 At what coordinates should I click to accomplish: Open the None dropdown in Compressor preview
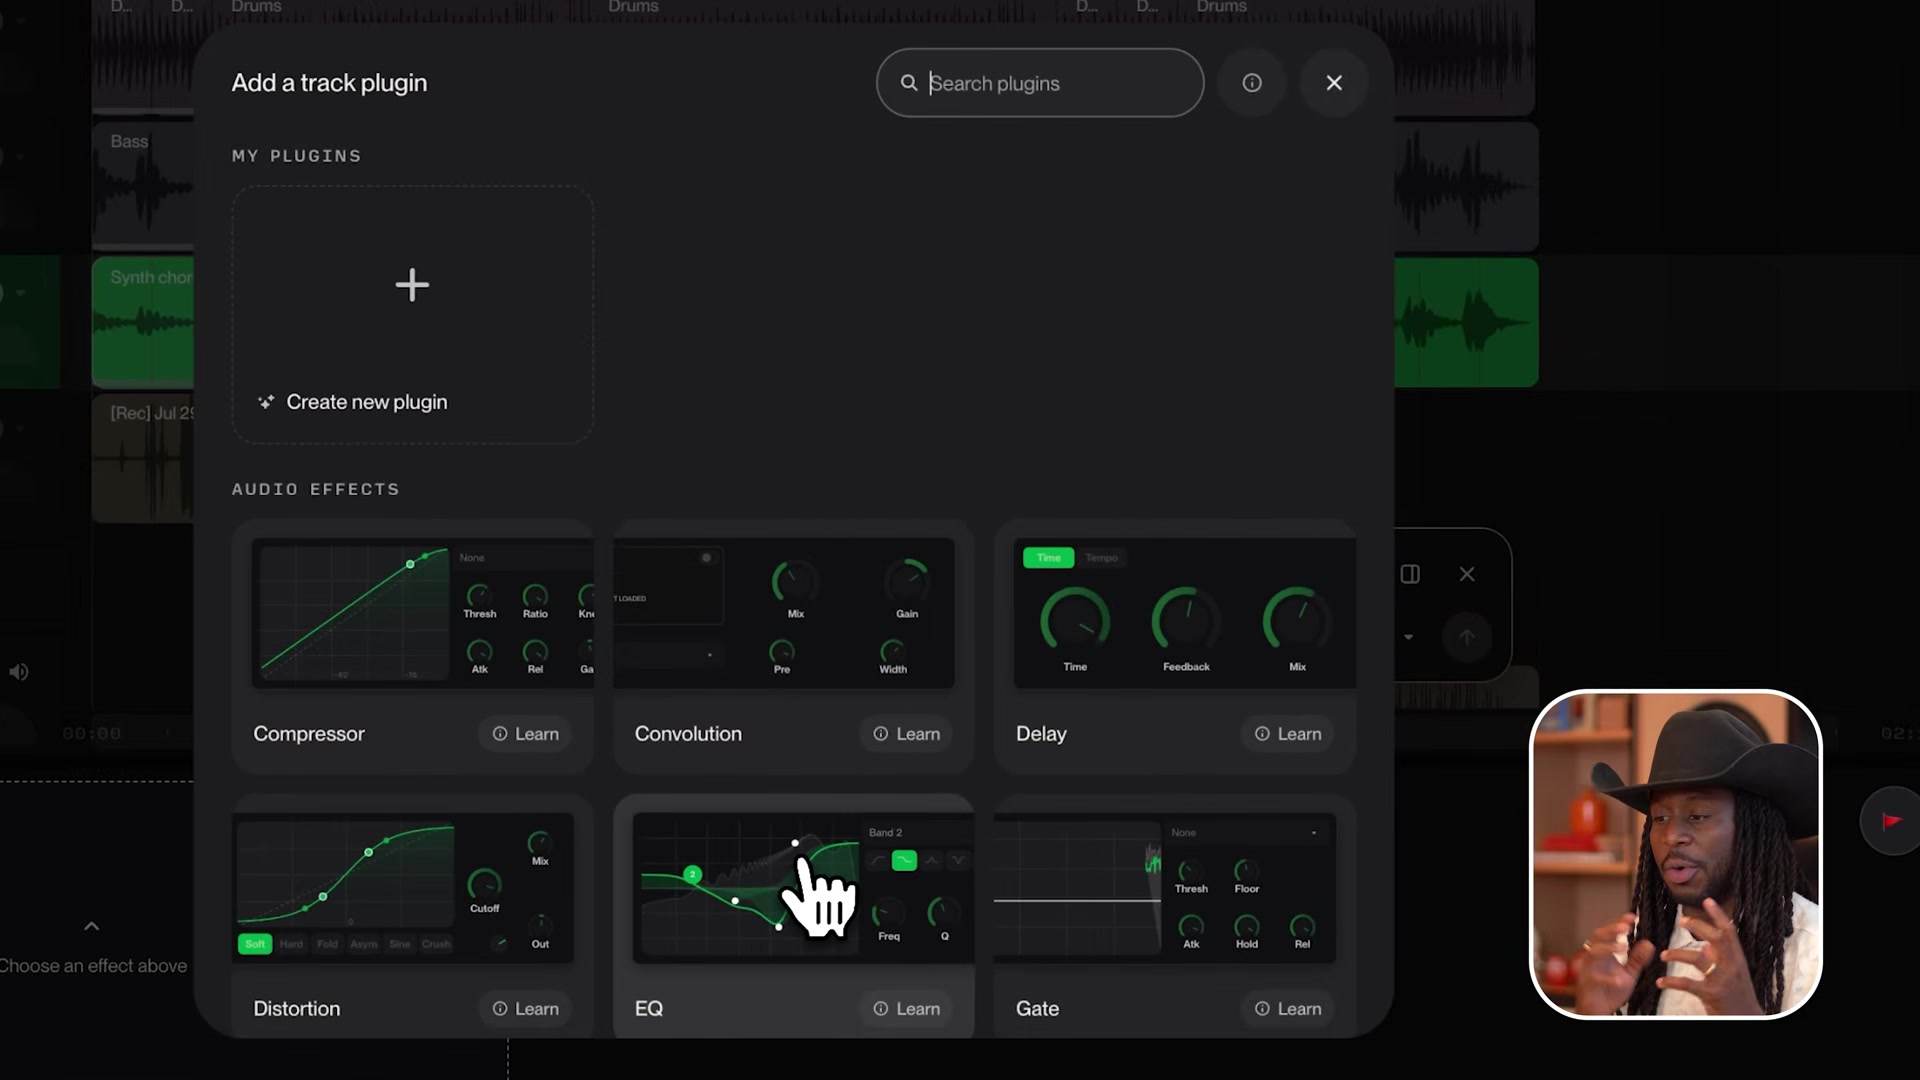(525, 558)
